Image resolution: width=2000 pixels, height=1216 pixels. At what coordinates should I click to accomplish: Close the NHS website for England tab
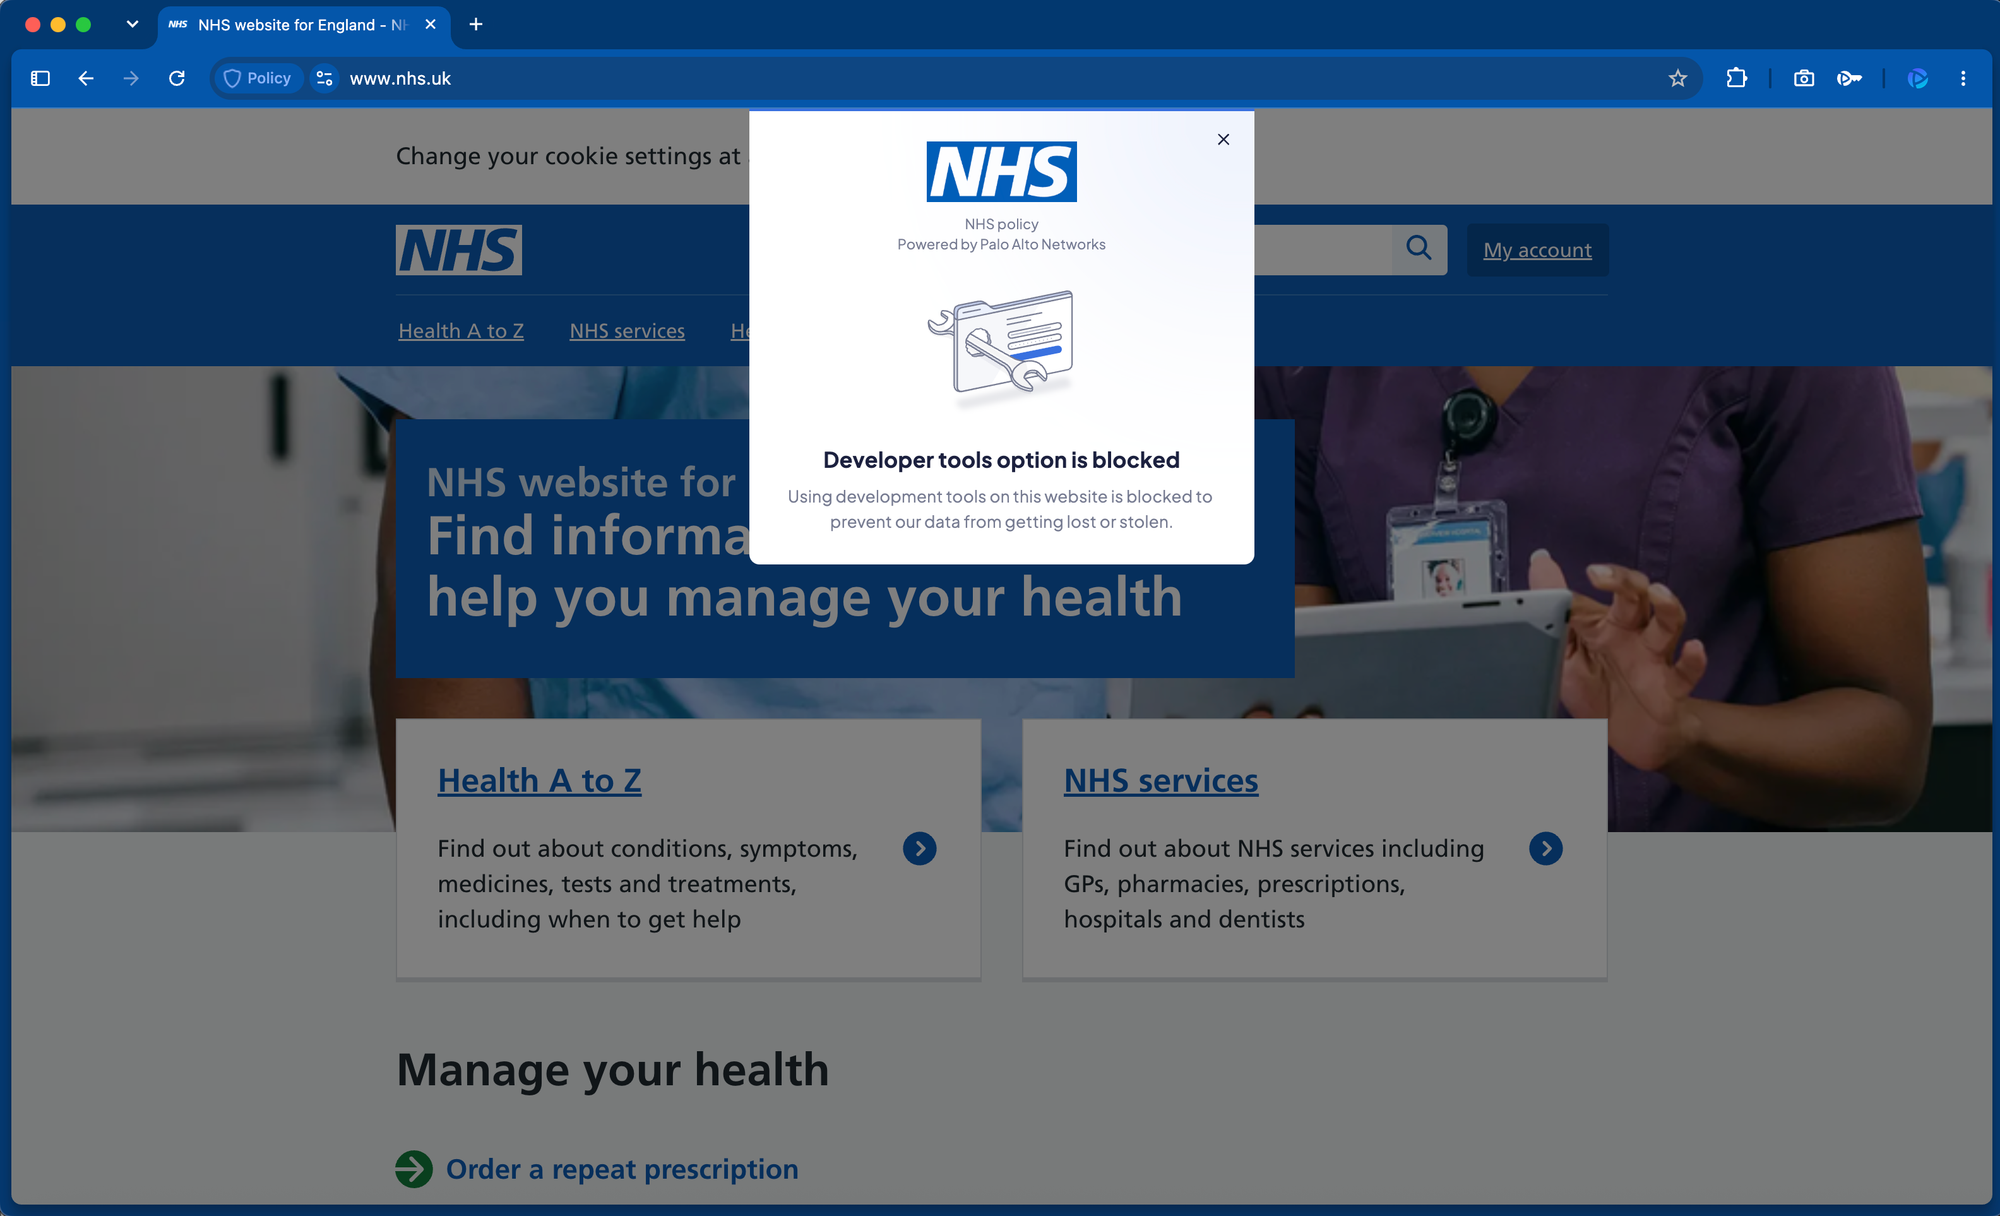click(x=431, y=24)
